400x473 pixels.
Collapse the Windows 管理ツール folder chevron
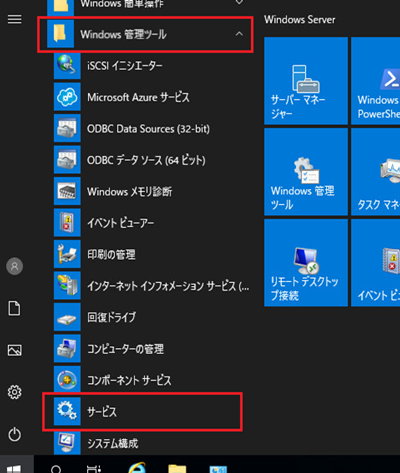point(239,34)
